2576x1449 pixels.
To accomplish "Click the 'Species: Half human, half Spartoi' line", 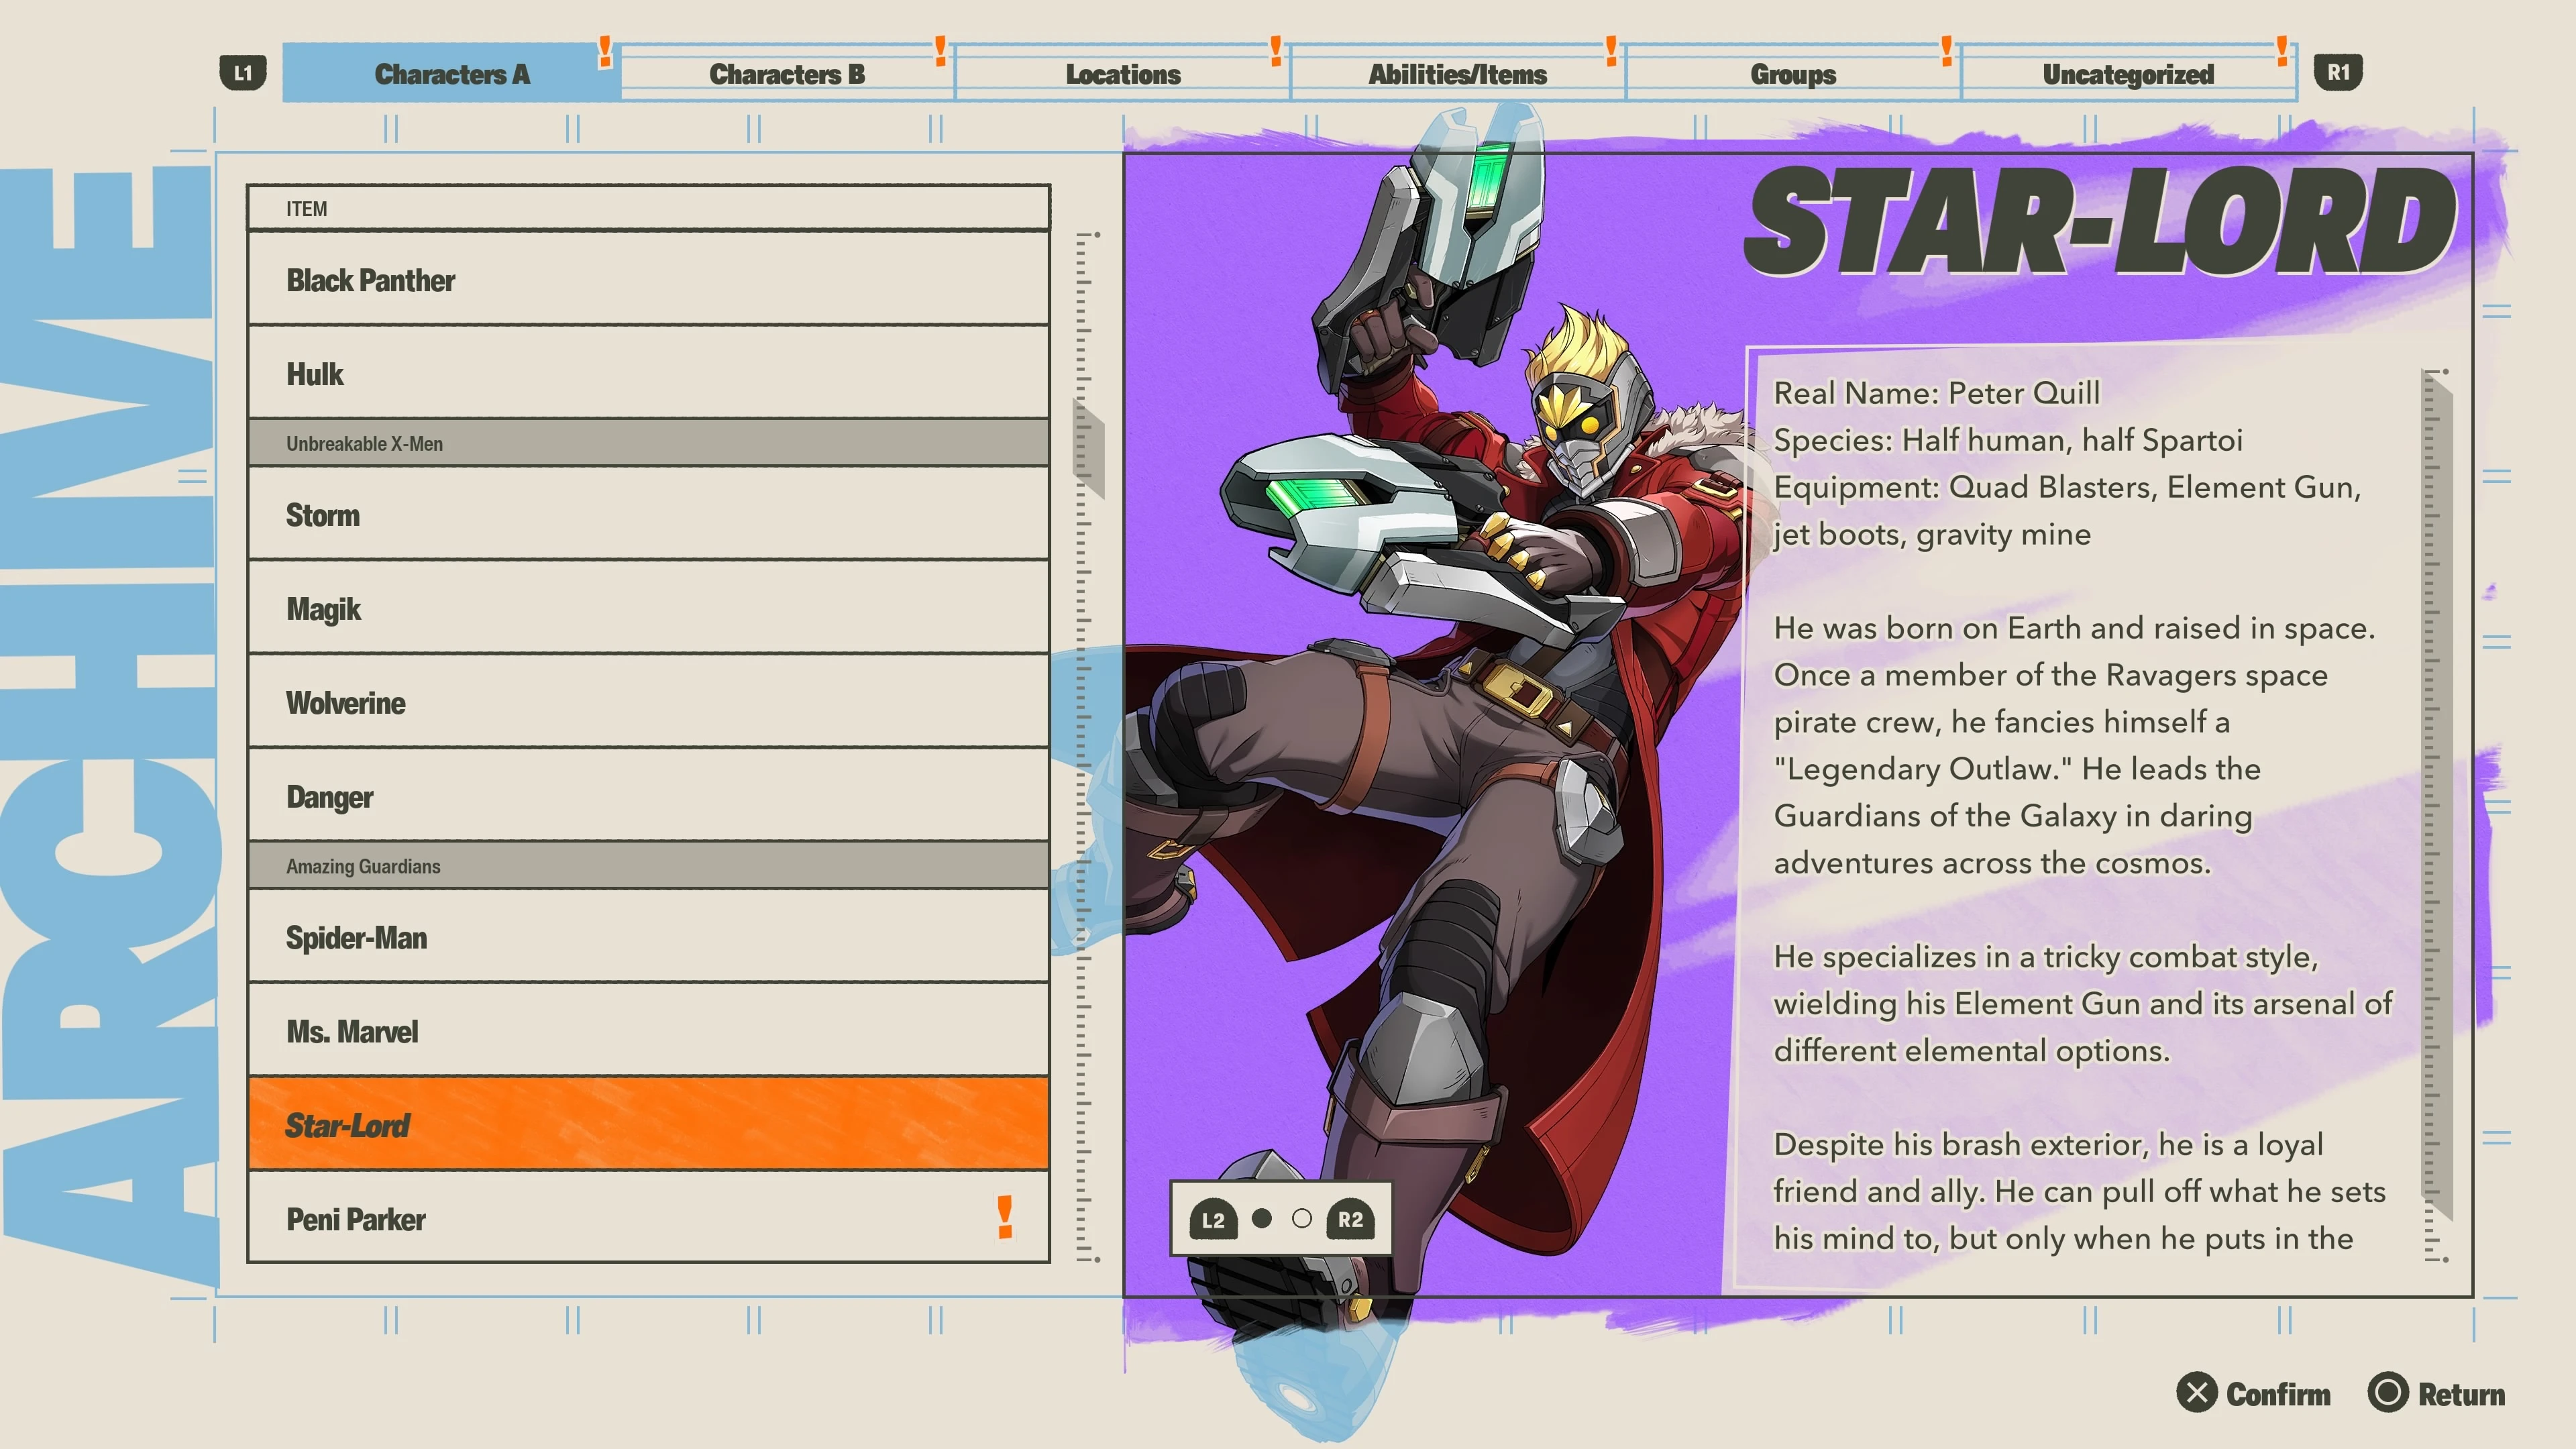I will click(x=2008, y=440).
